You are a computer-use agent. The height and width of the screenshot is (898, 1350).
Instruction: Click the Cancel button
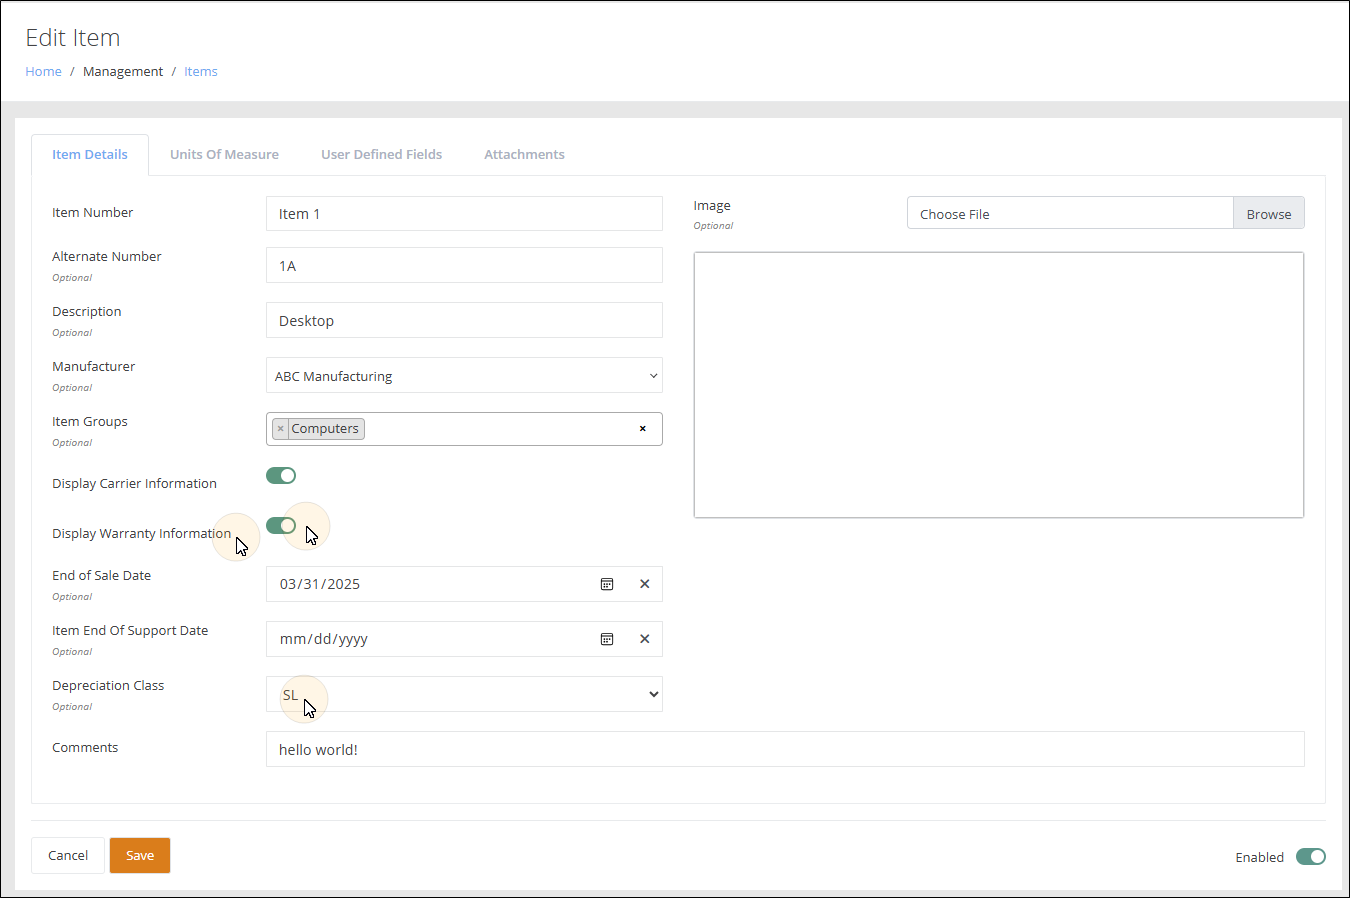[68, 855]
